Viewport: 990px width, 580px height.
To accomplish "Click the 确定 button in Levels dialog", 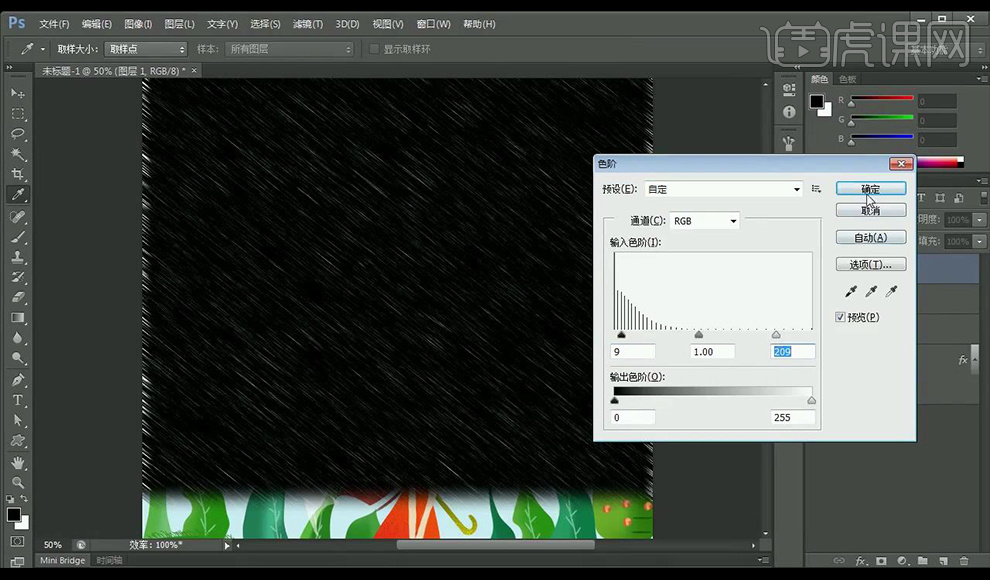I will click(x=870, y=188).
